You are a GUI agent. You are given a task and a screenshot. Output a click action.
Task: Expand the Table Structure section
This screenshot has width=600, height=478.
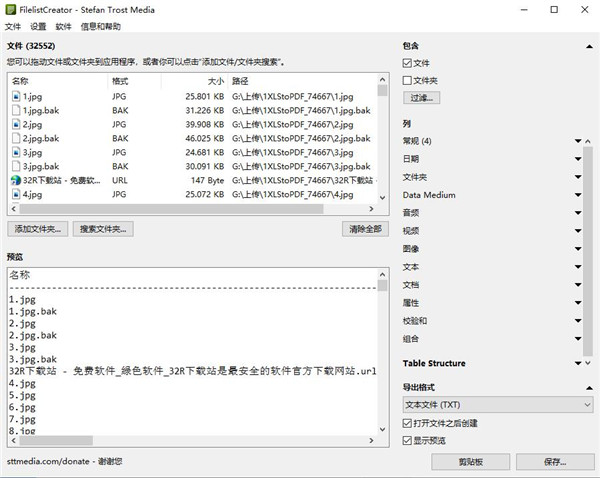pyautogui.click(x=578, y=363)
